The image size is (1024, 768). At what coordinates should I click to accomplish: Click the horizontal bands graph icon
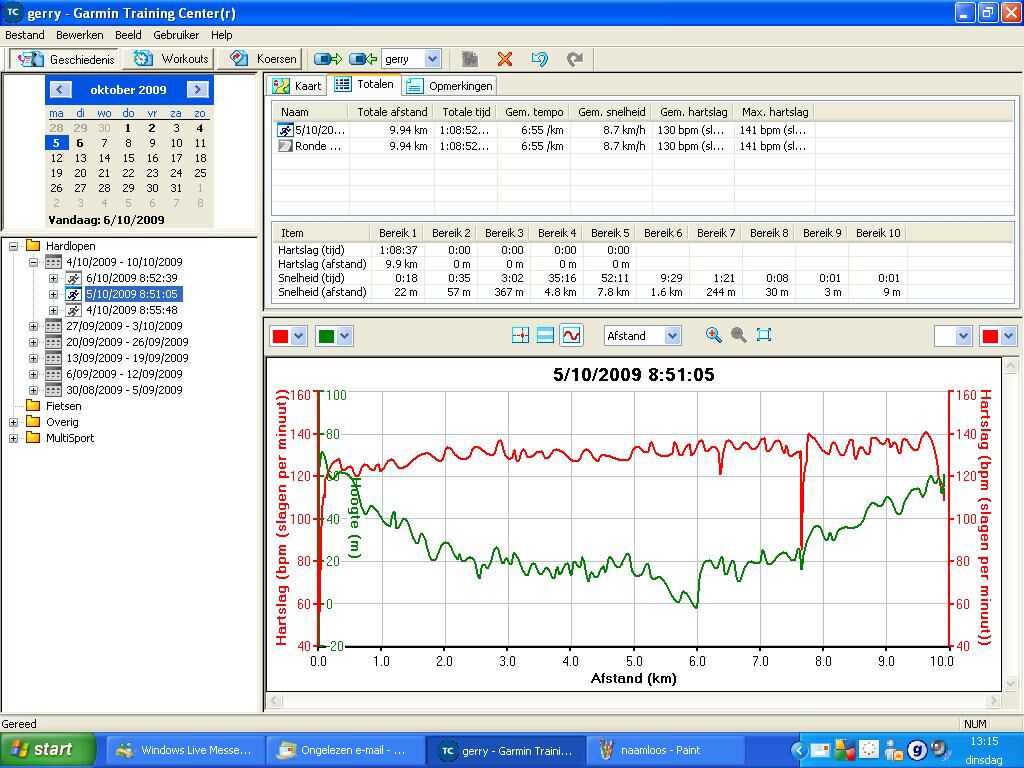coord(545,335)
